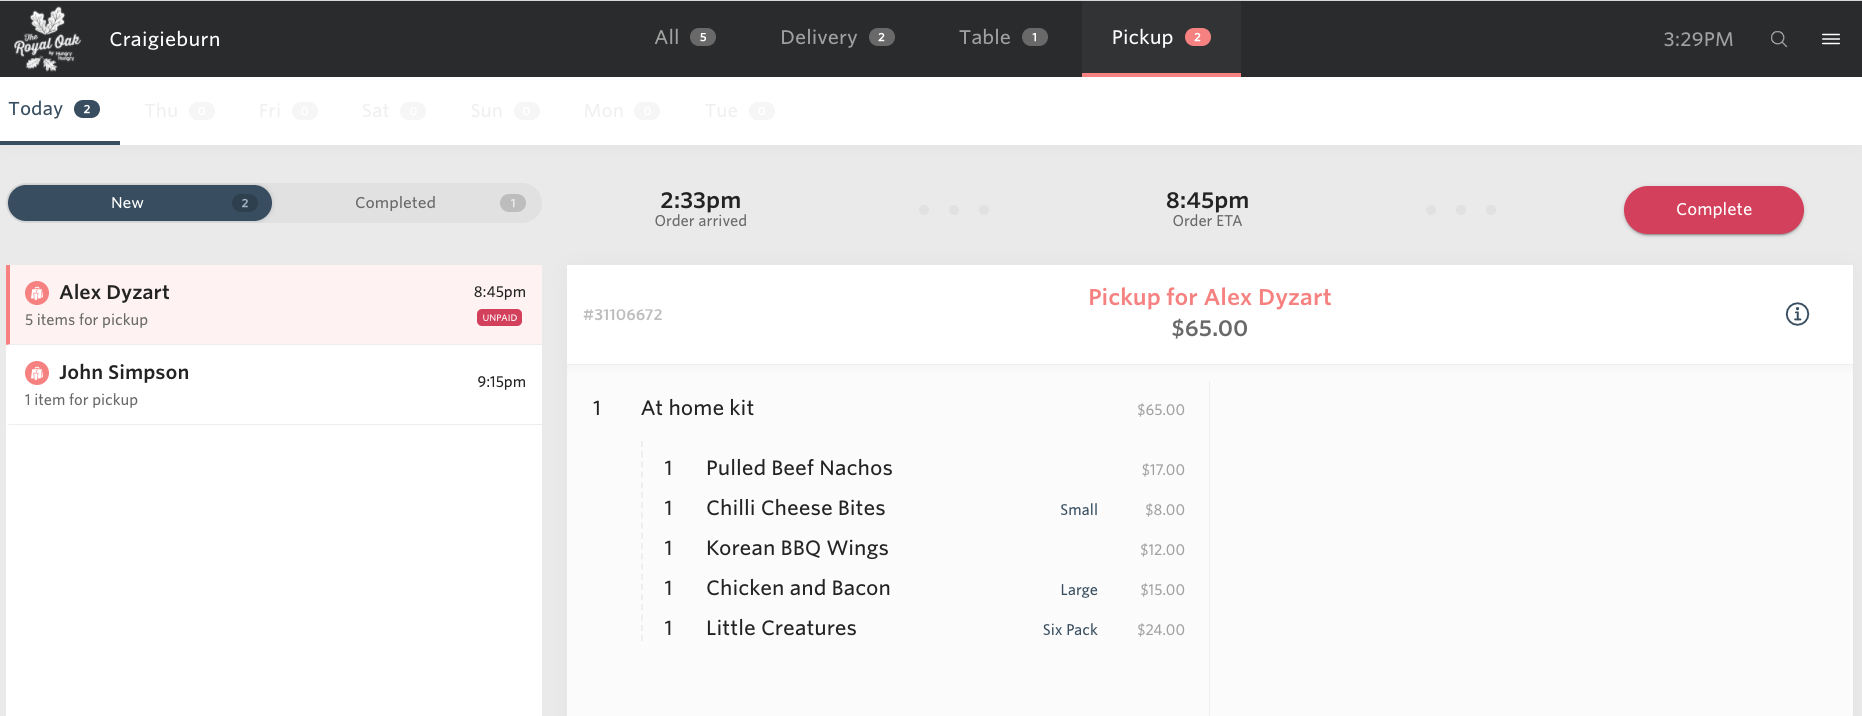Switch to New orders toggle
1862x716 pixels.
140,203
